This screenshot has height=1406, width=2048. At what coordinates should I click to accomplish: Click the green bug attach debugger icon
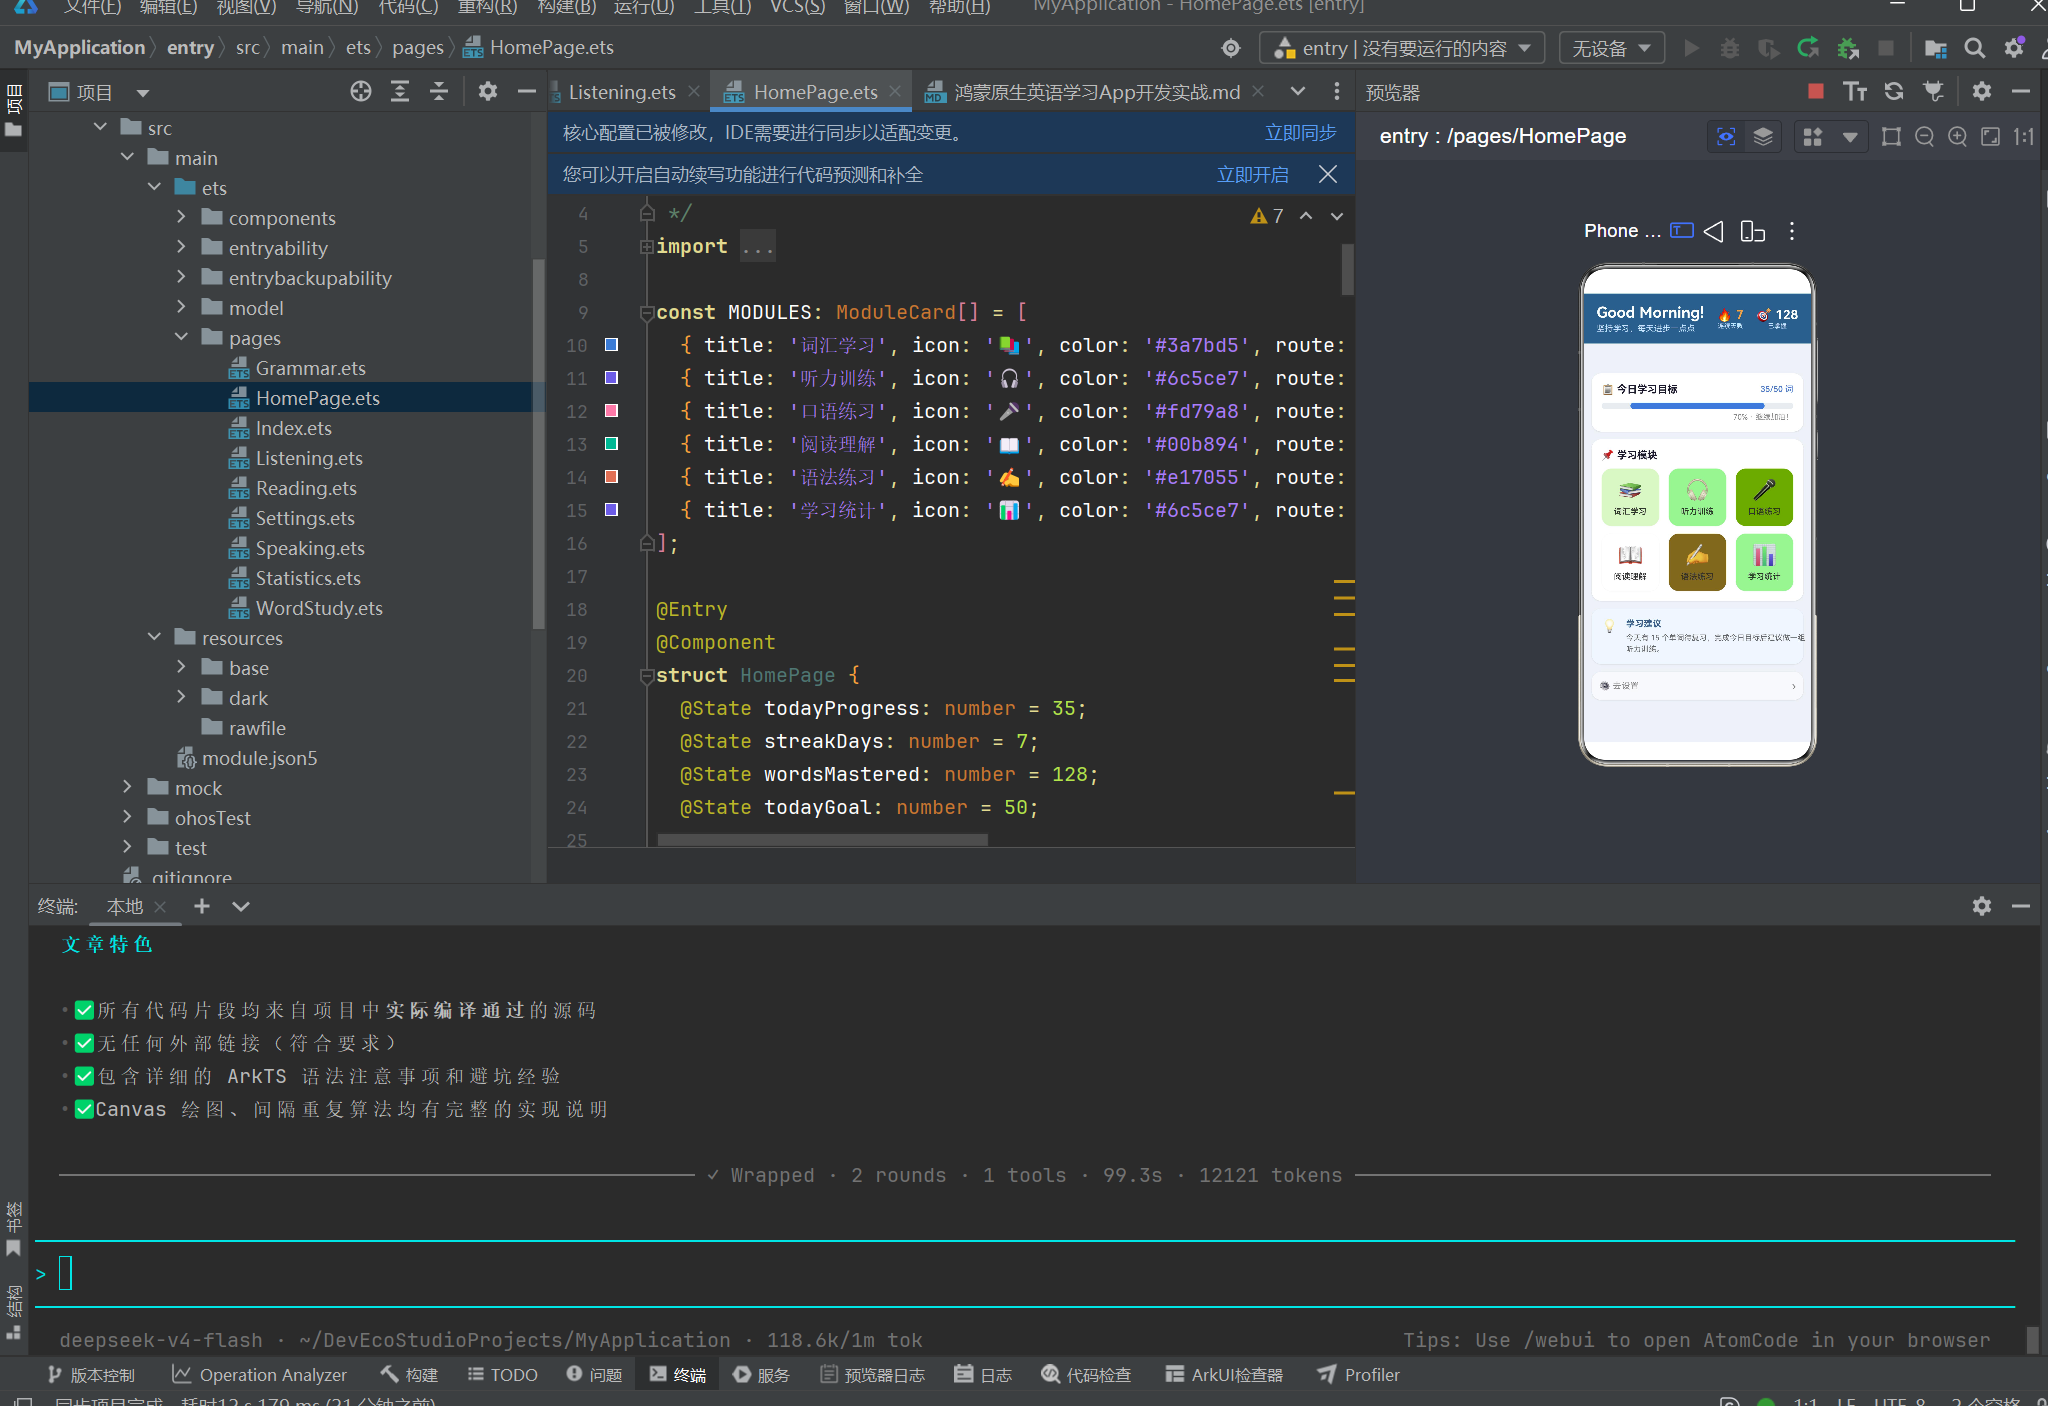click(1848, 48)
